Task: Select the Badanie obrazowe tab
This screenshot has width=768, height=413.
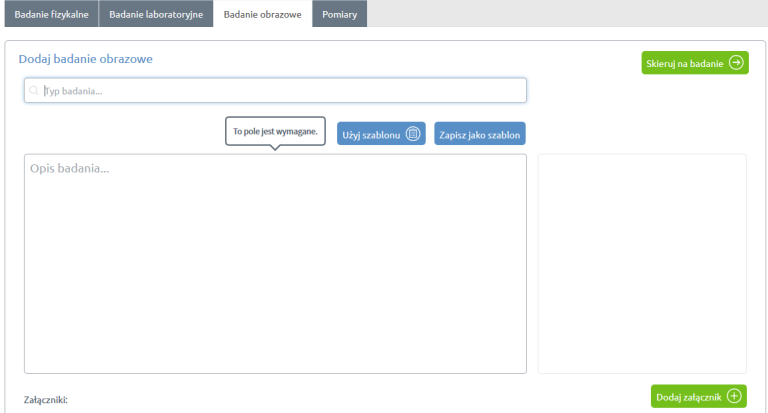Action: tap(262, 14)
